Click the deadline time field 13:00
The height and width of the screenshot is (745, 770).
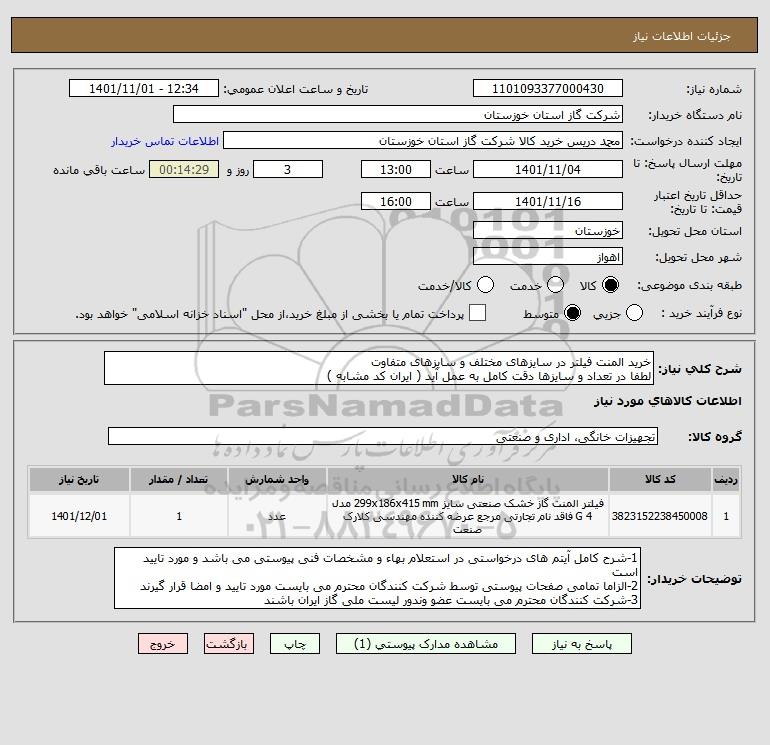pos(396,169)
